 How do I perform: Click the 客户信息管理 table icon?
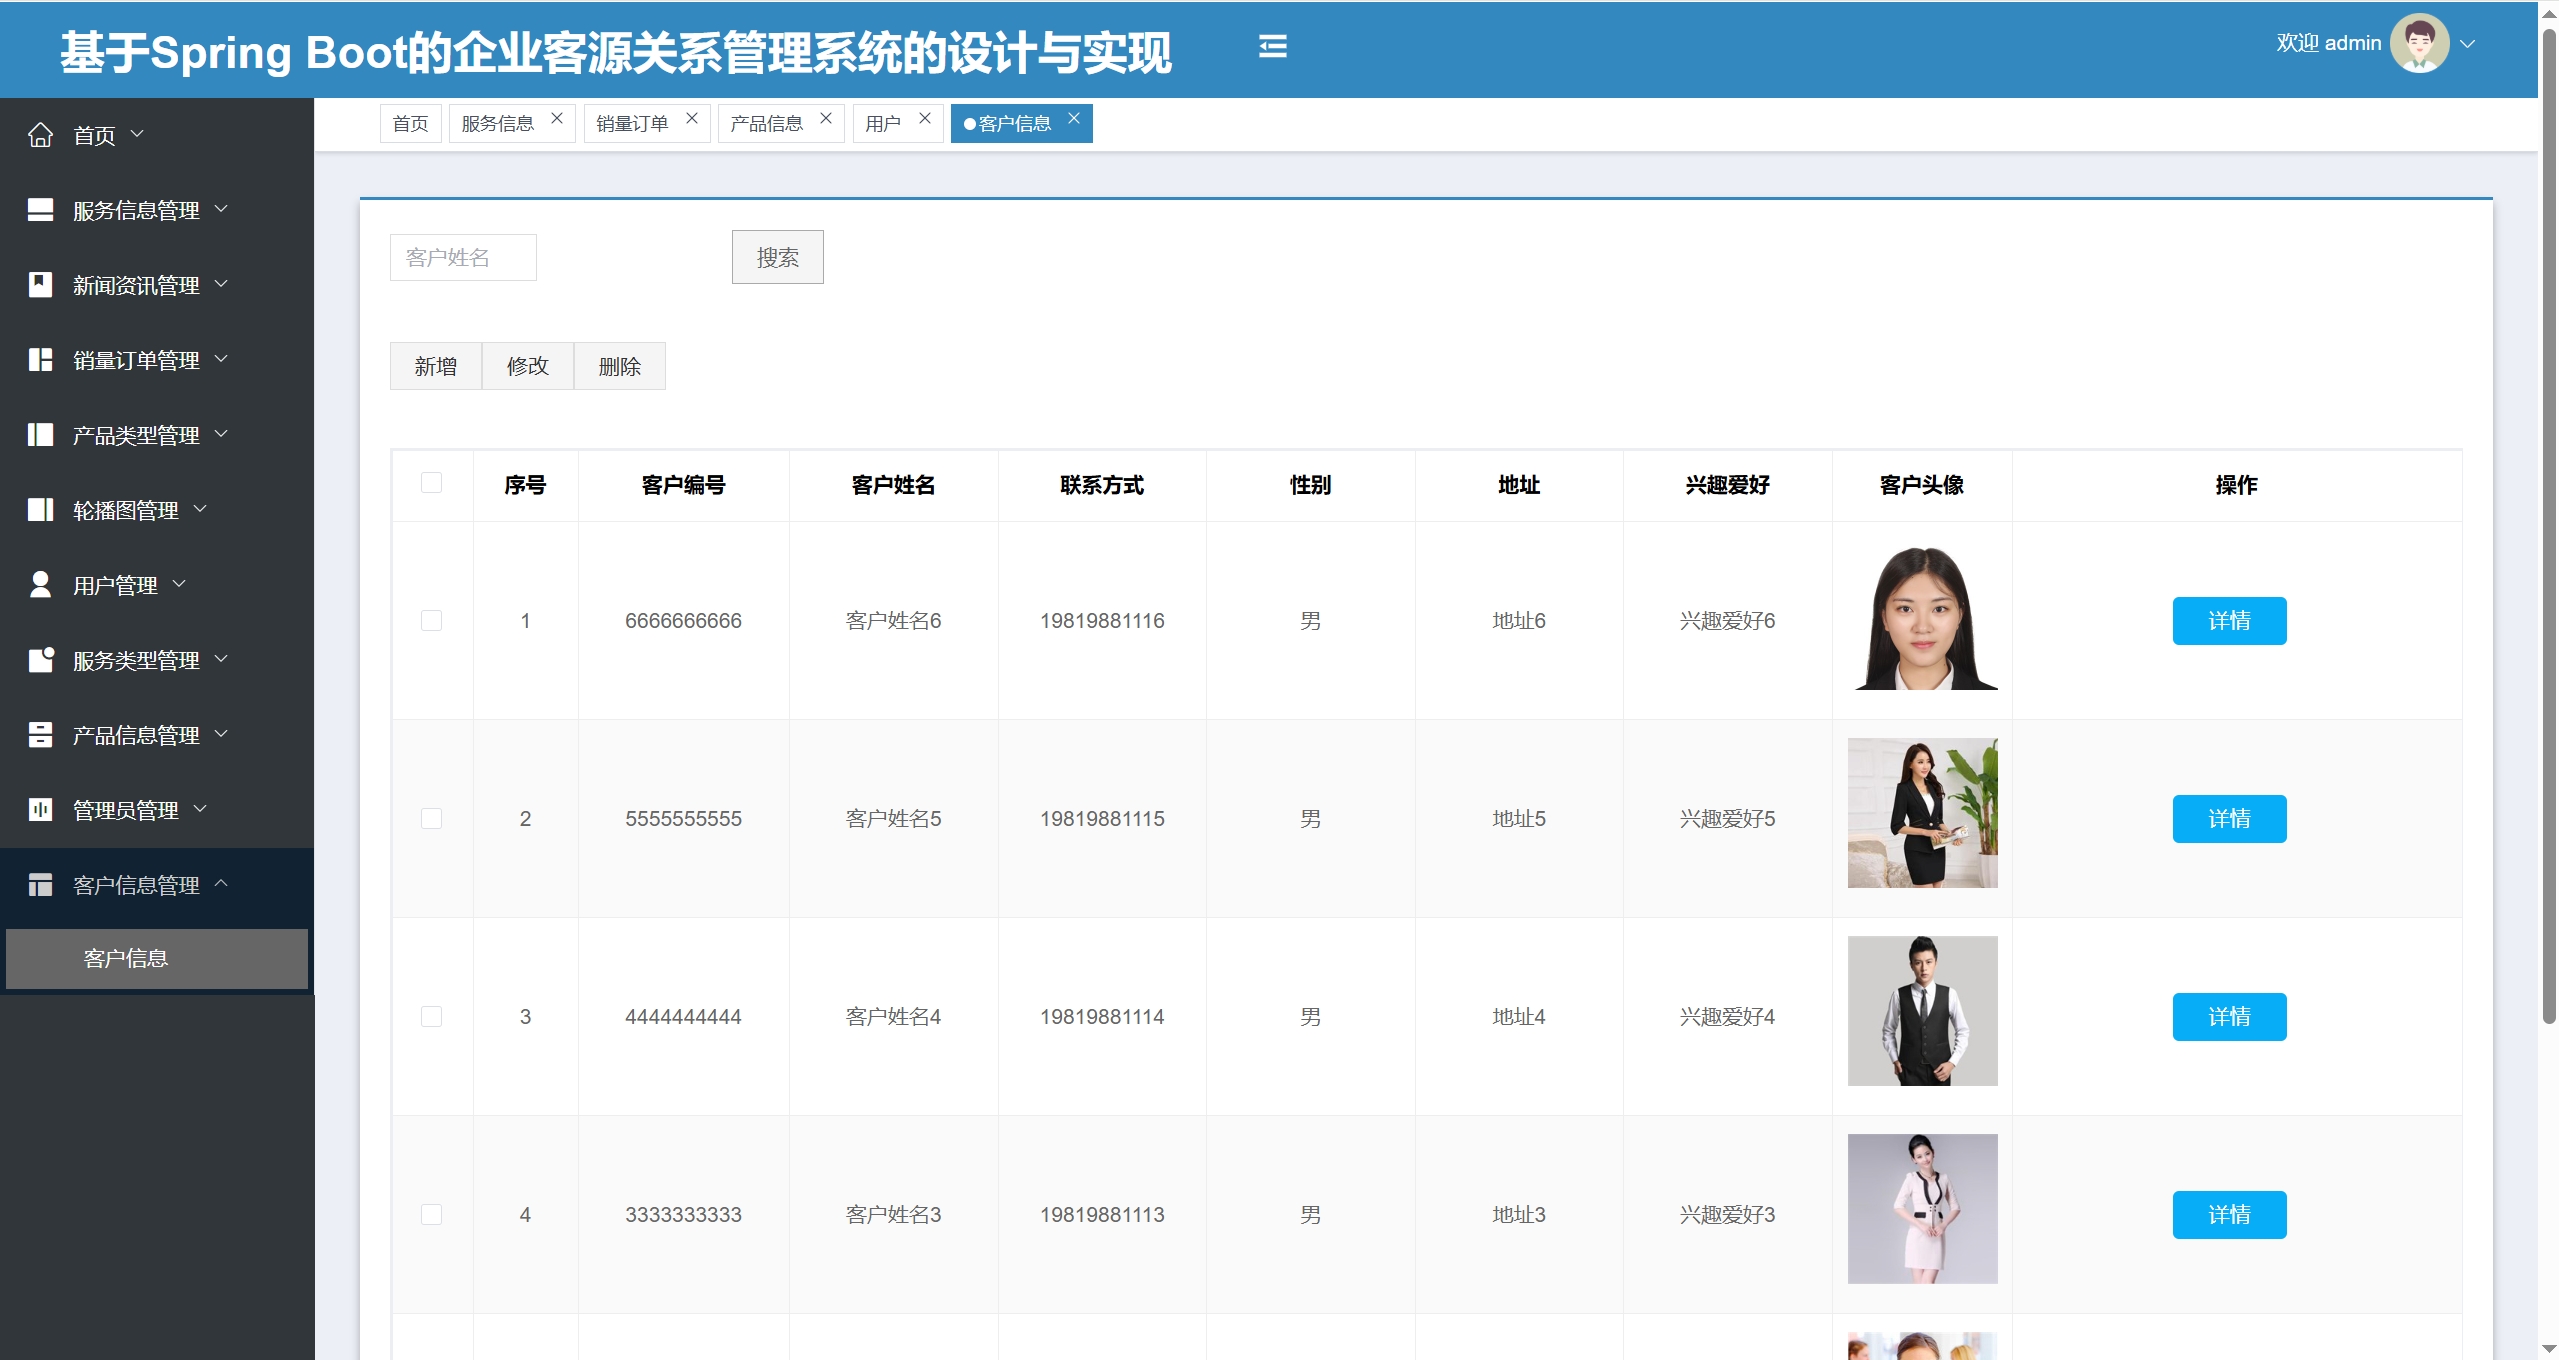(x=40, y=885)
